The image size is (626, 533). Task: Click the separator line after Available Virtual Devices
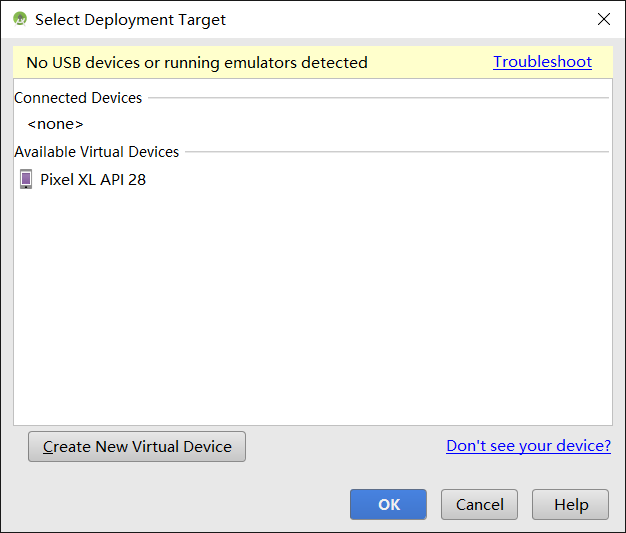click(x=396, y=152)
